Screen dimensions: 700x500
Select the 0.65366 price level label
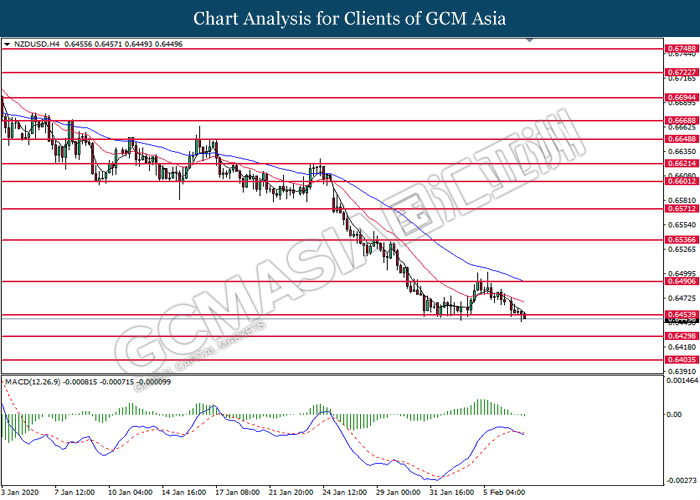(680, 241)
